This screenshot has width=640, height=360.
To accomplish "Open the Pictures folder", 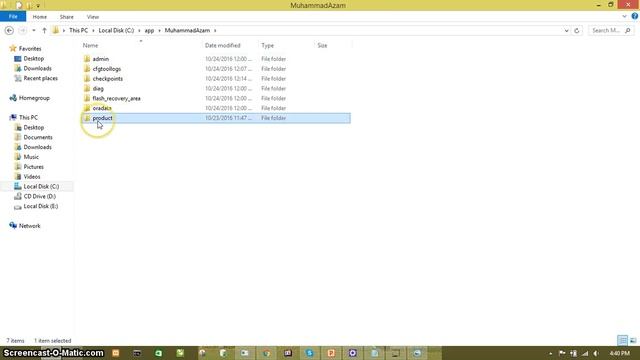I will pyautogui.click(x=33, y=167).
